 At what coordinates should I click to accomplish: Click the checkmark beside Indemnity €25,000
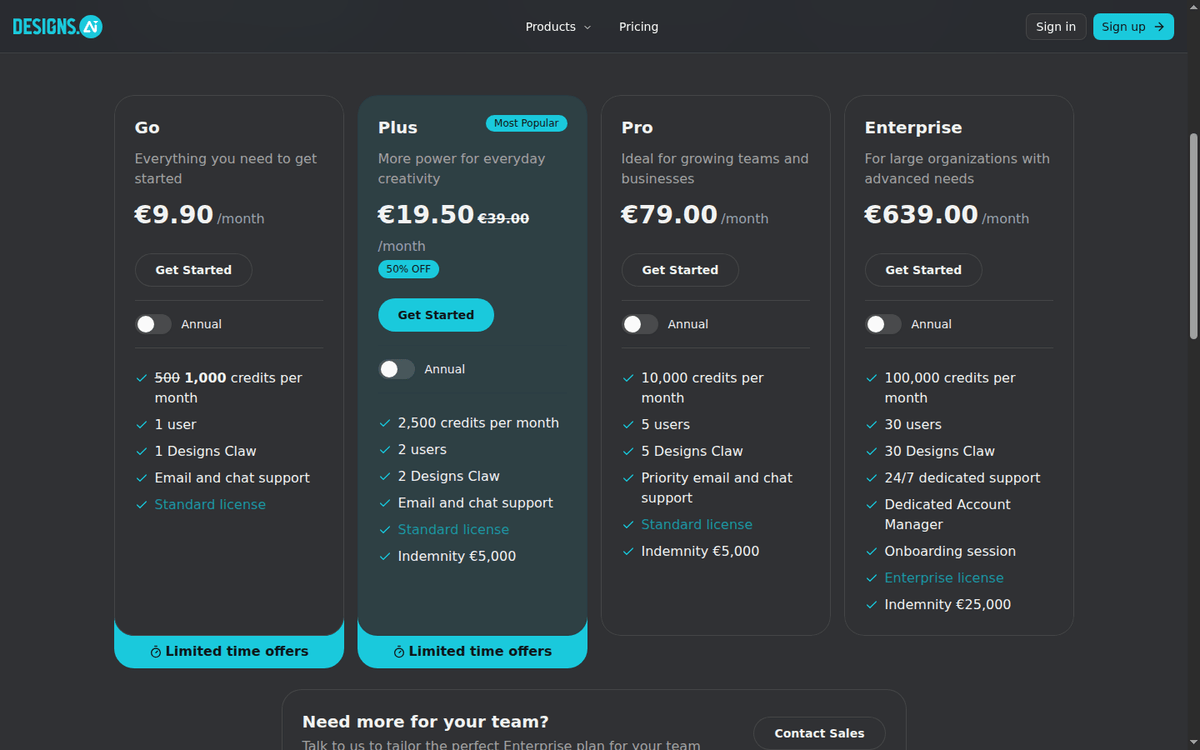pyautogui.click(x=871, y=605)
